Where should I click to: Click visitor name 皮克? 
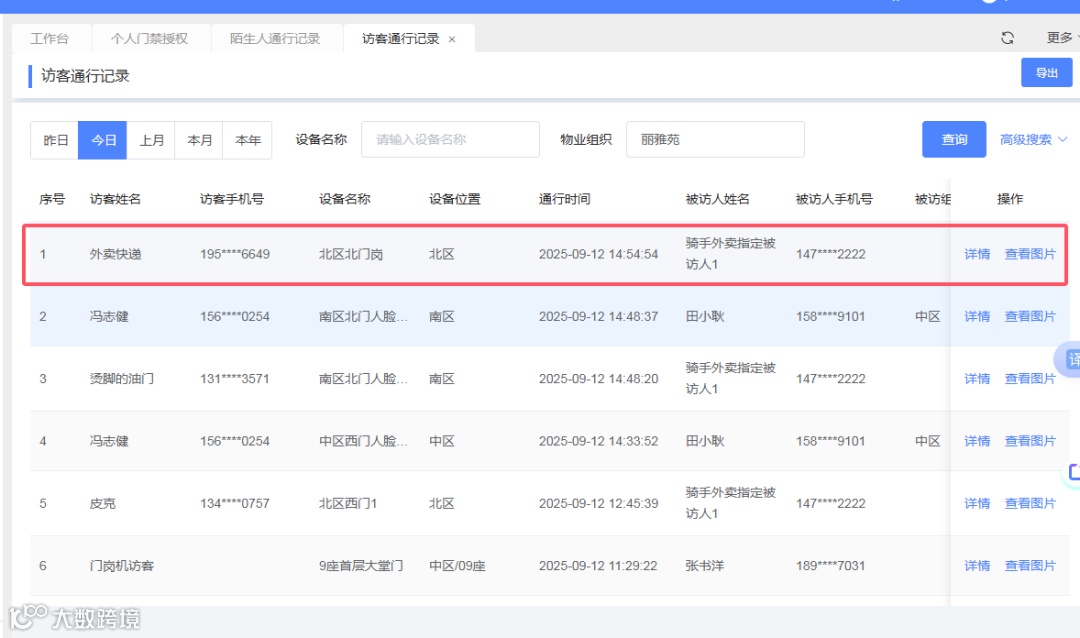[x=103, y=504]
